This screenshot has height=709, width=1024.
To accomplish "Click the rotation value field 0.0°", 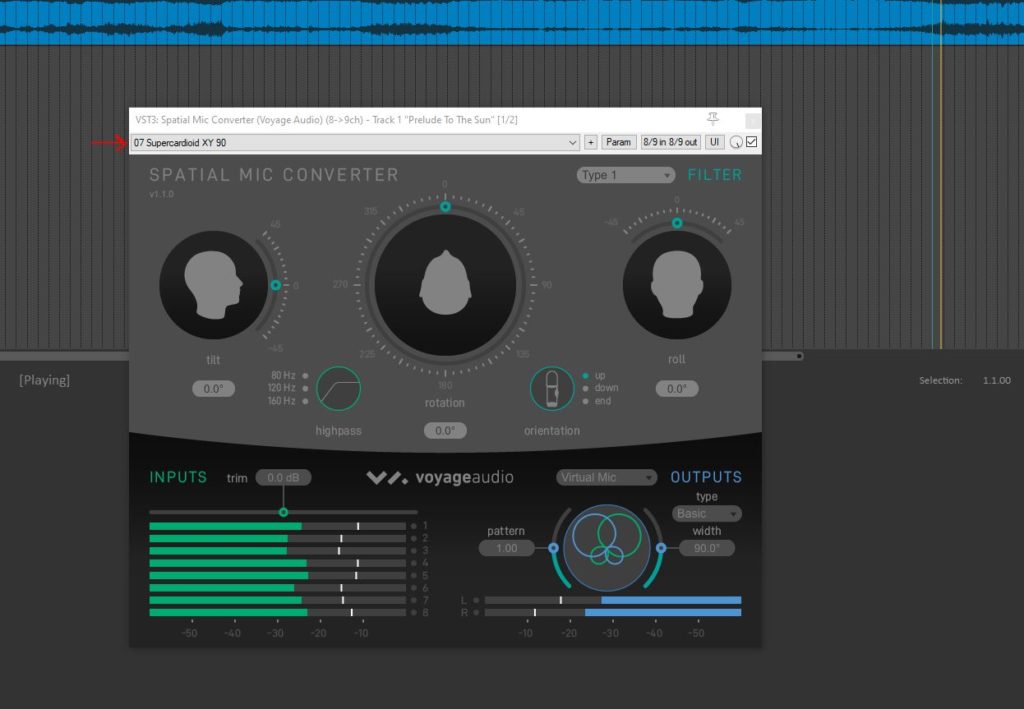I will point(445,431).
